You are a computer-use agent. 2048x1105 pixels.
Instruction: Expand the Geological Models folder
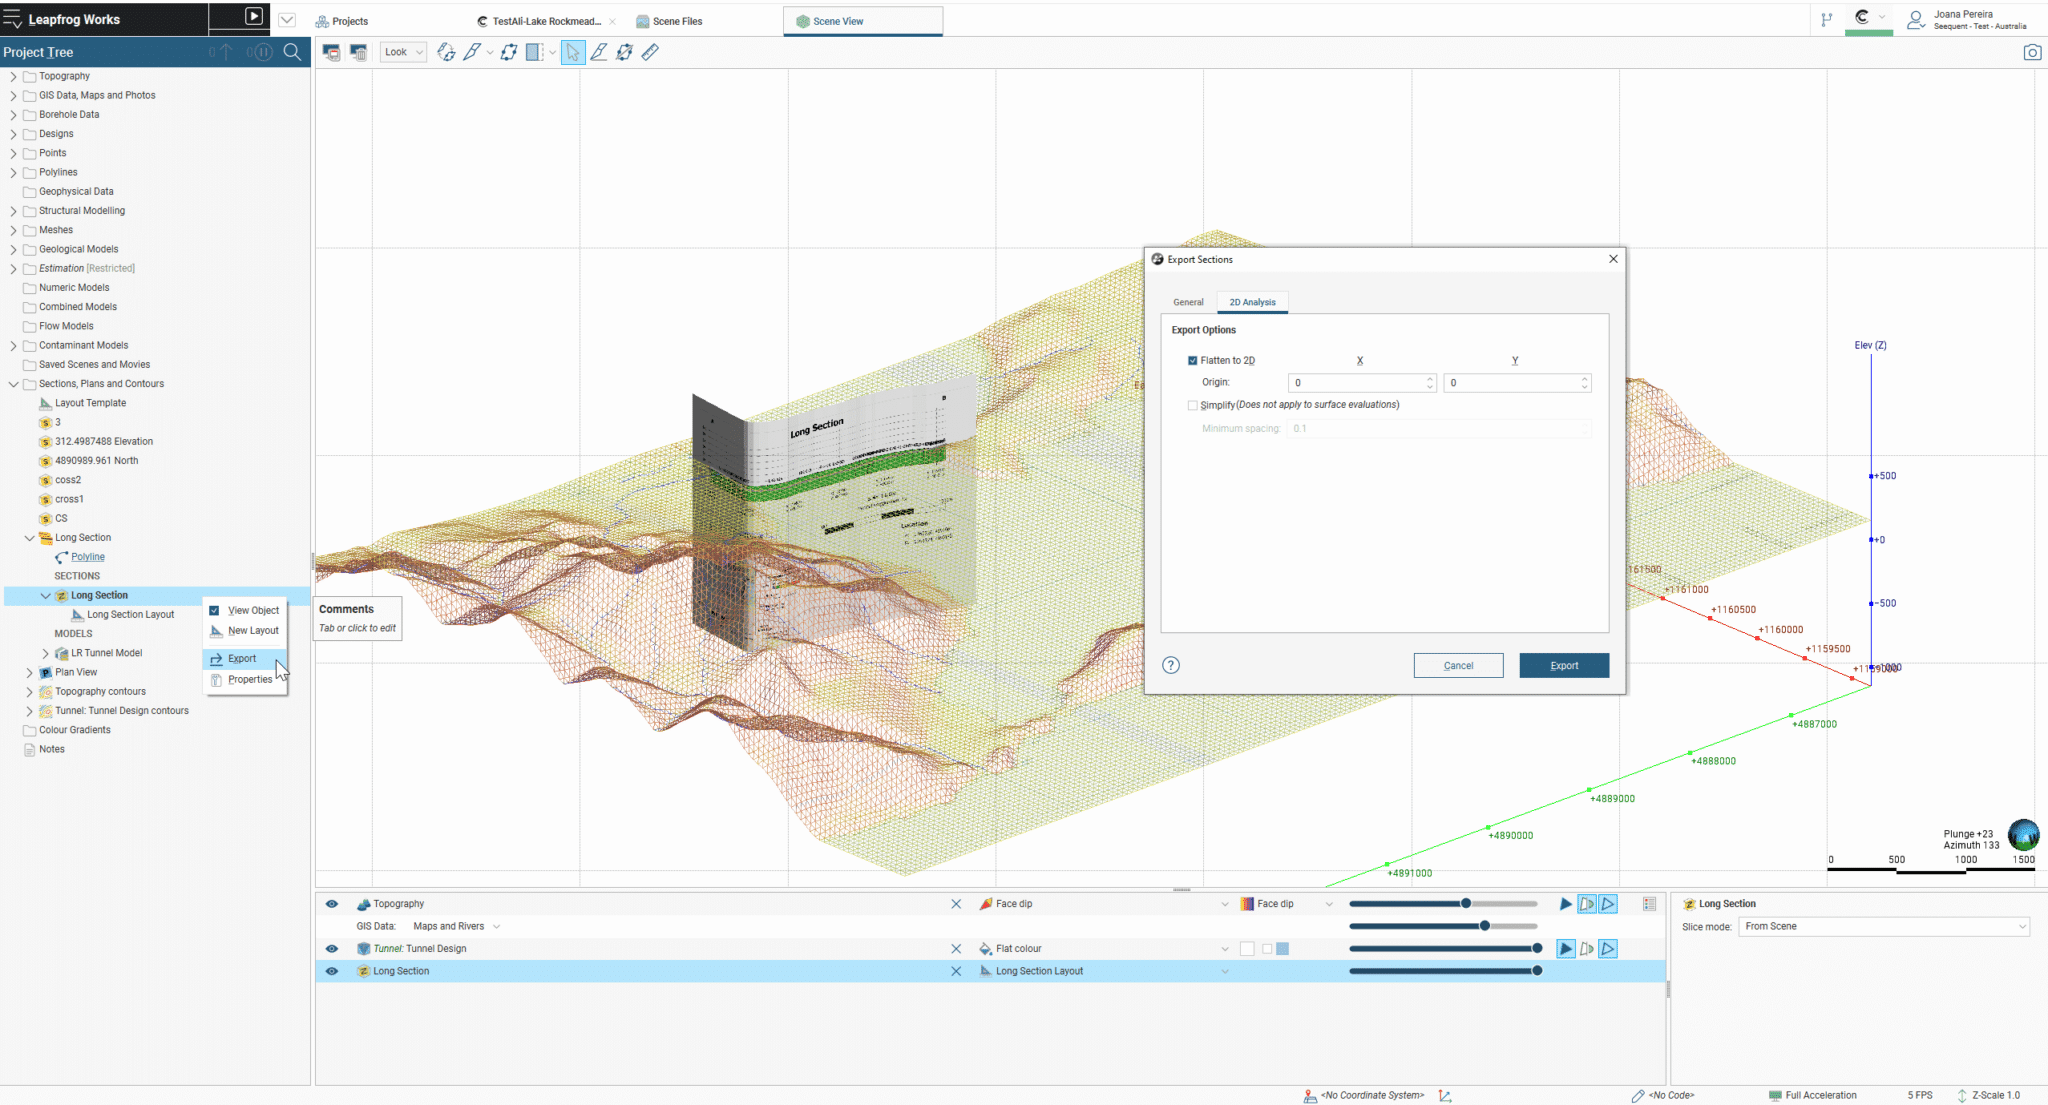coord(13,249)
